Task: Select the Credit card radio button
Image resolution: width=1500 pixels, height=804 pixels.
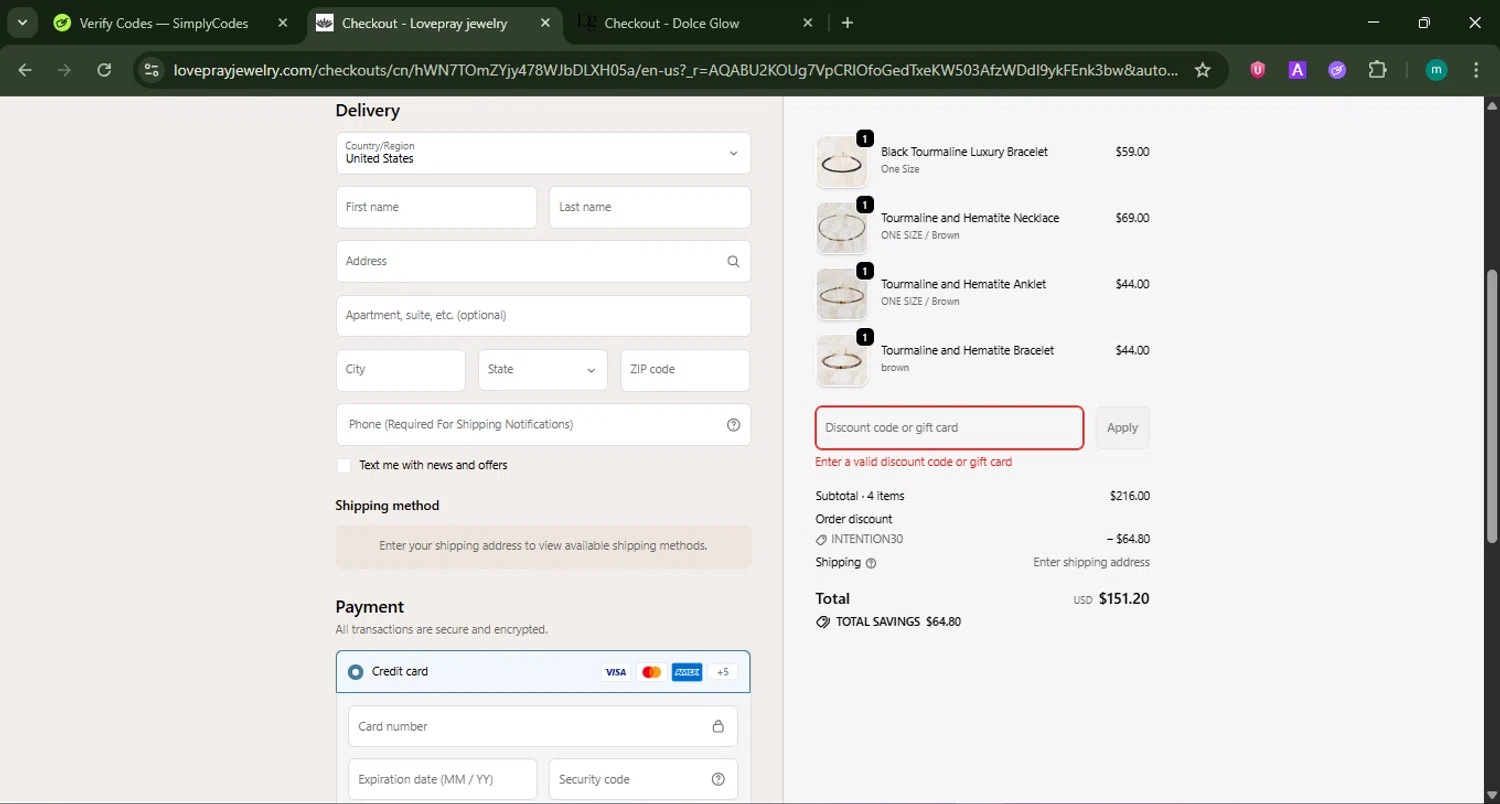Action: (x=355, y=672)
